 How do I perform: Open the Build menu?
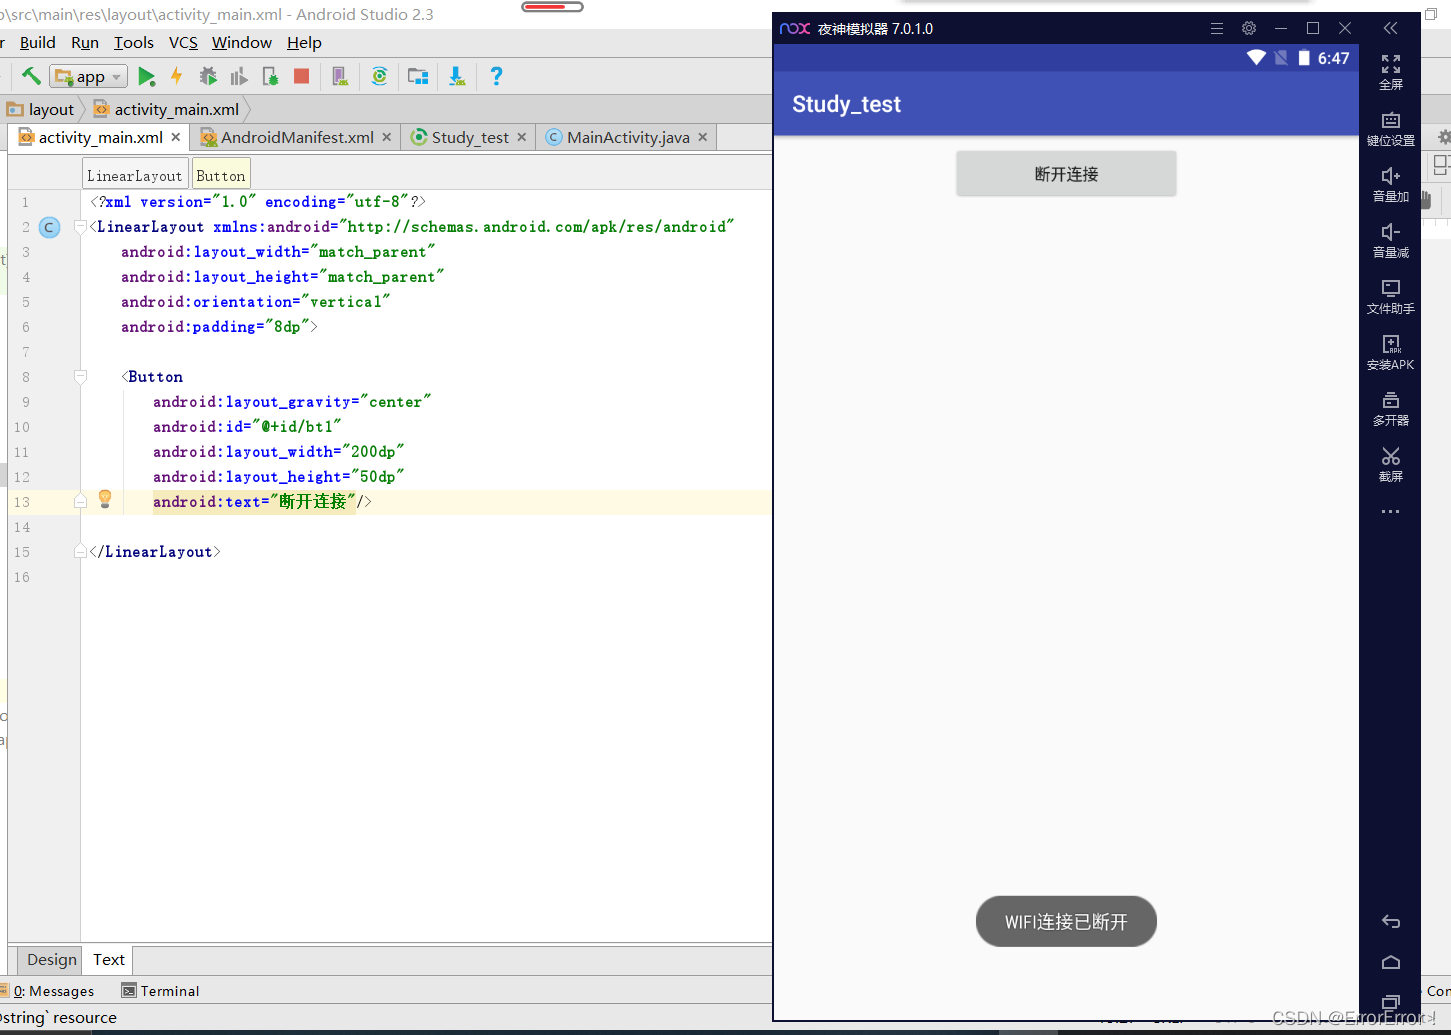pos(38,43)
